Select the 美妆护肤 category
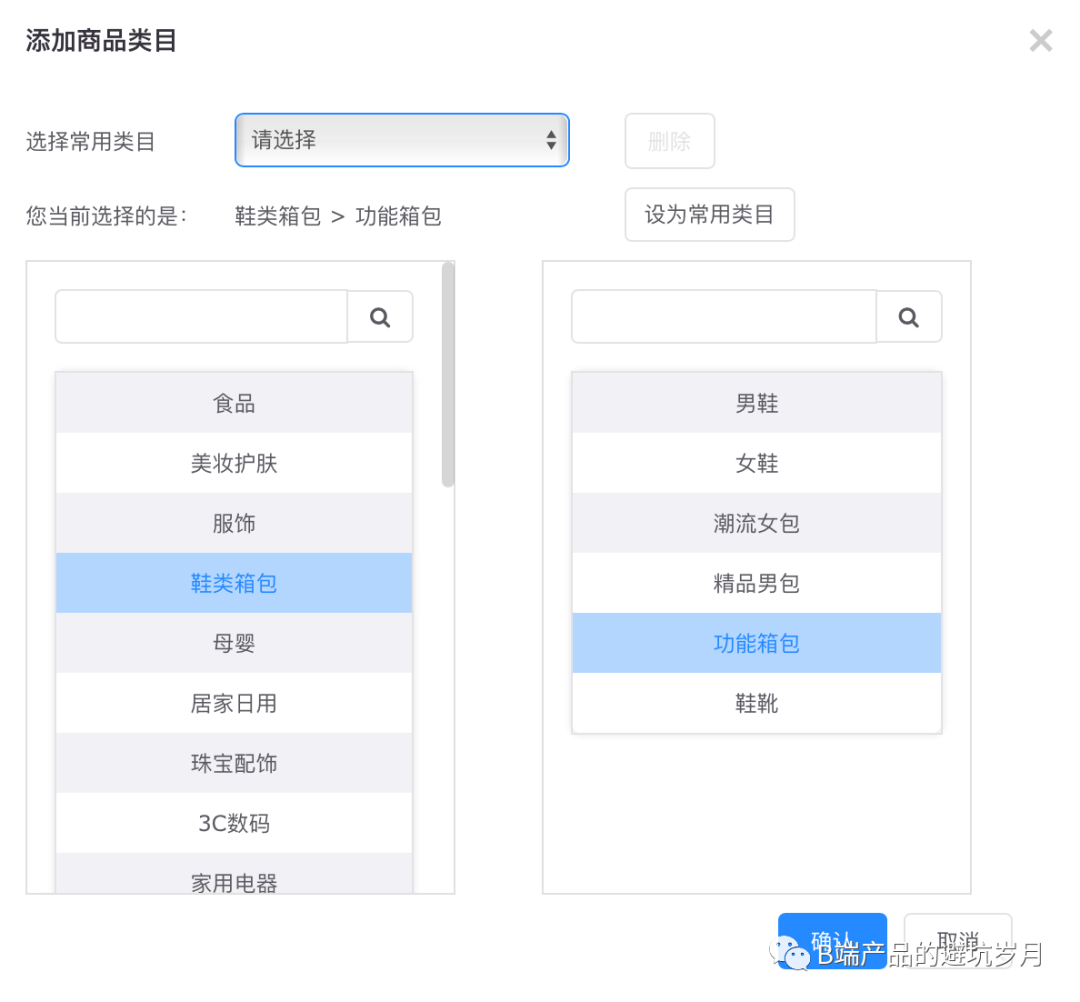The width and height of the screenshot is (1080, 1002). click(x=233, y=462)
